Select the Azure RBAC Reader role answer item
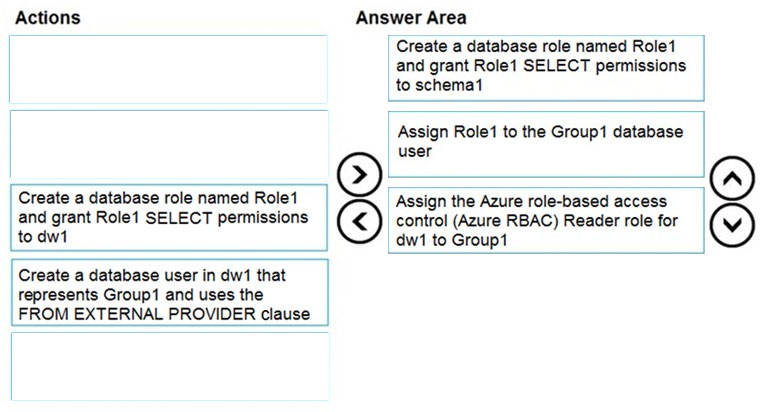Screen dimensions: 772x412 coord(546,220)
